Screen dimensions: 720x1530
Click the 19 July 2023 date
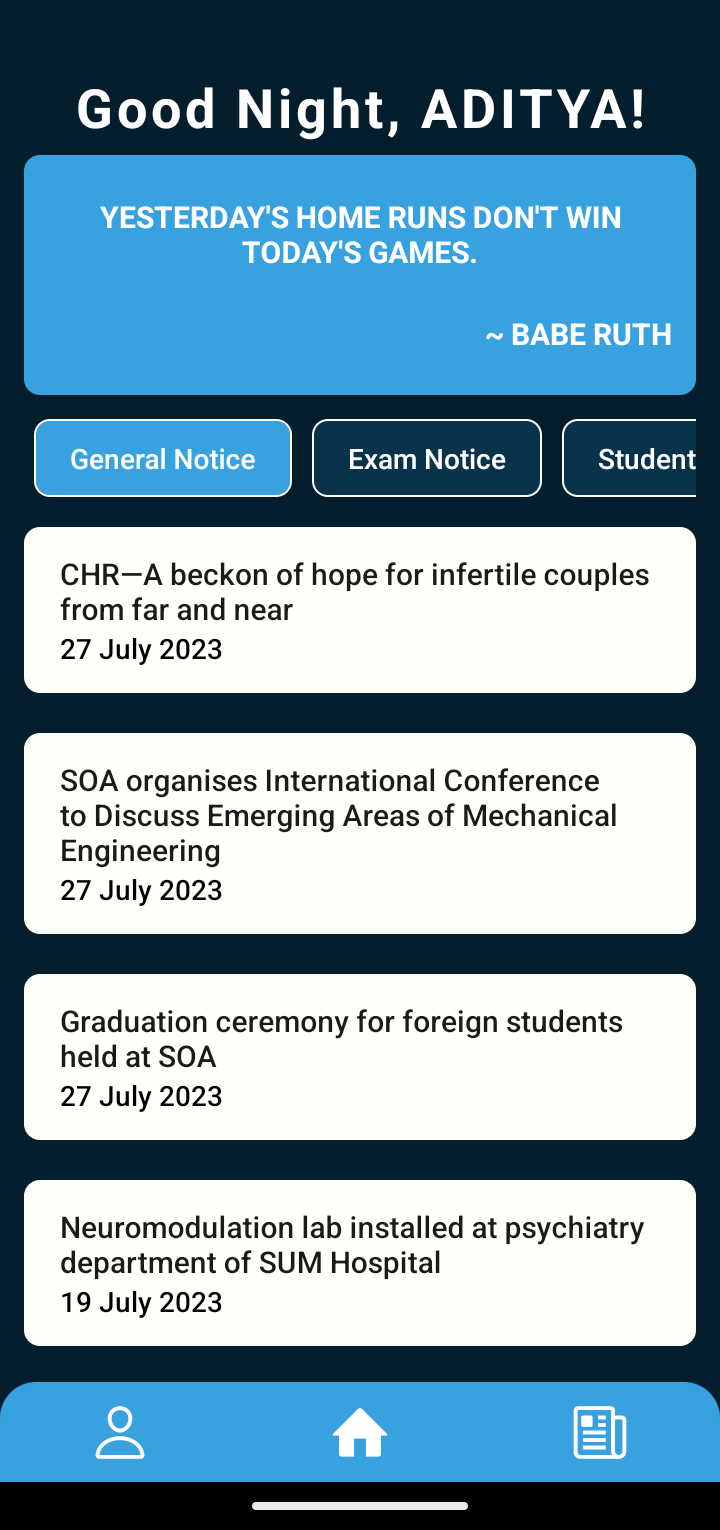click(x=141, y=1302)
